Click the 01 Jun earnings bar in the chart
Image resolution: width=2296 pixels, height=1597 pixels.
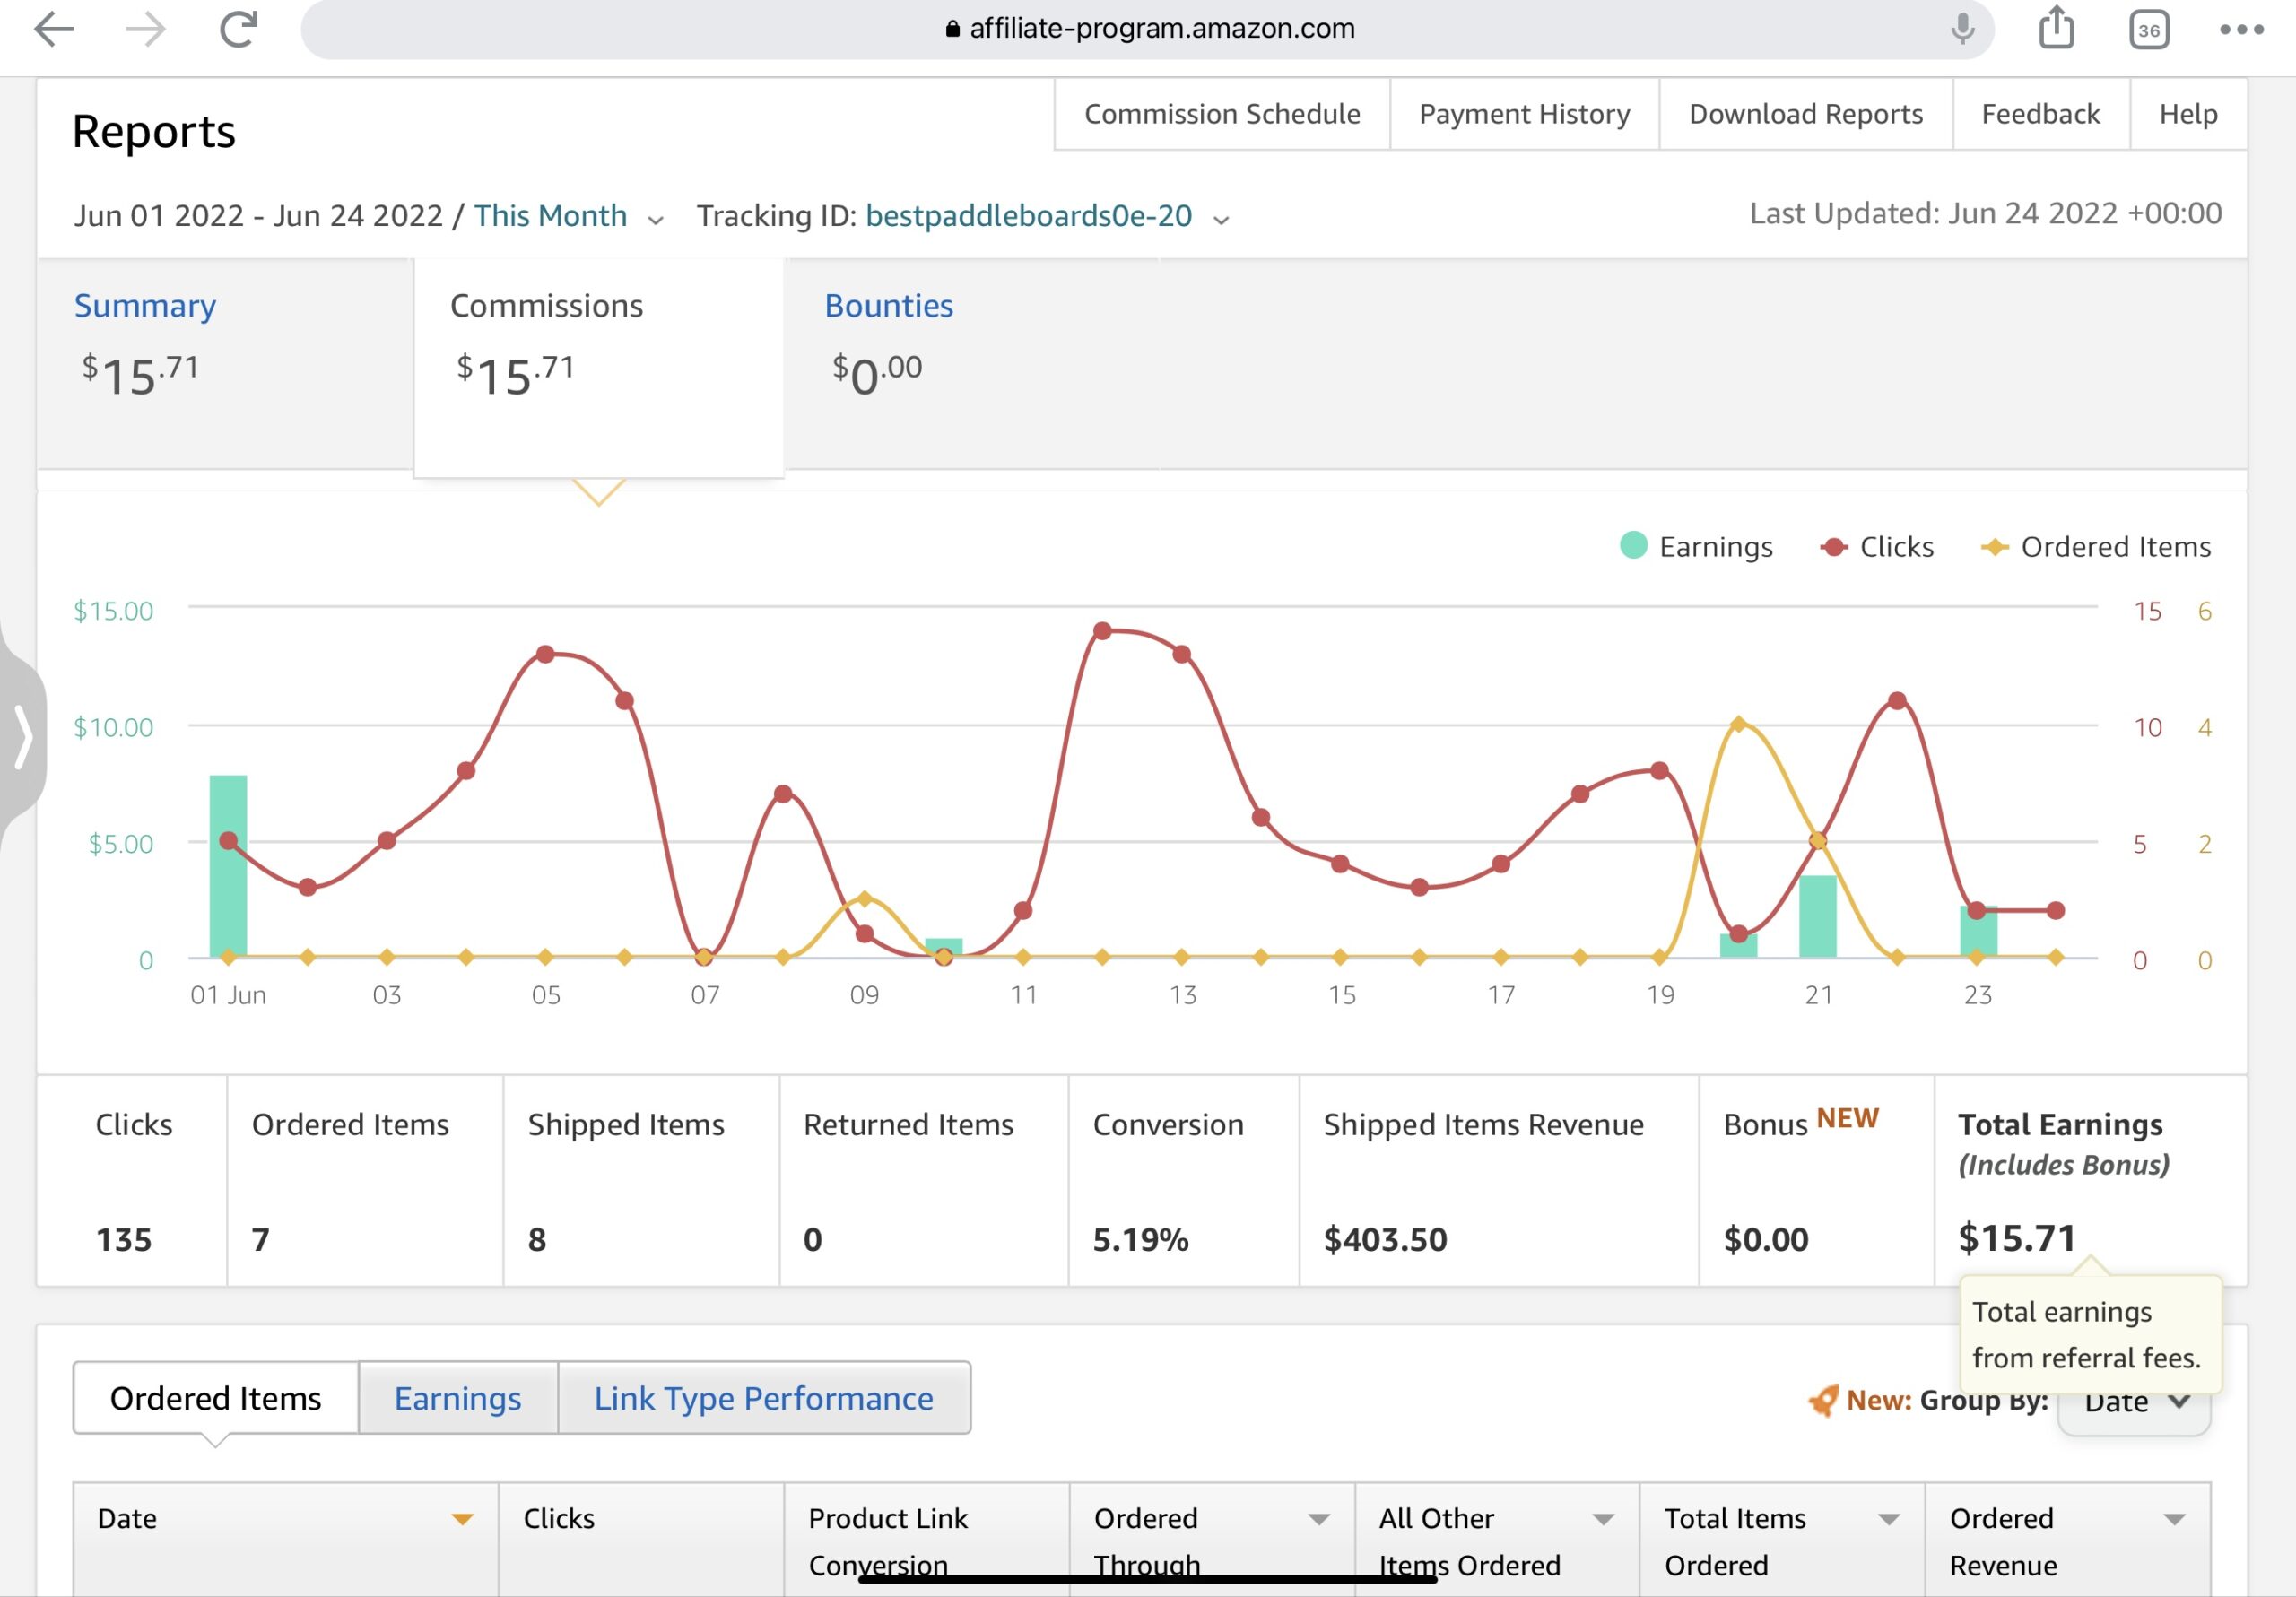tap(228, 866)
